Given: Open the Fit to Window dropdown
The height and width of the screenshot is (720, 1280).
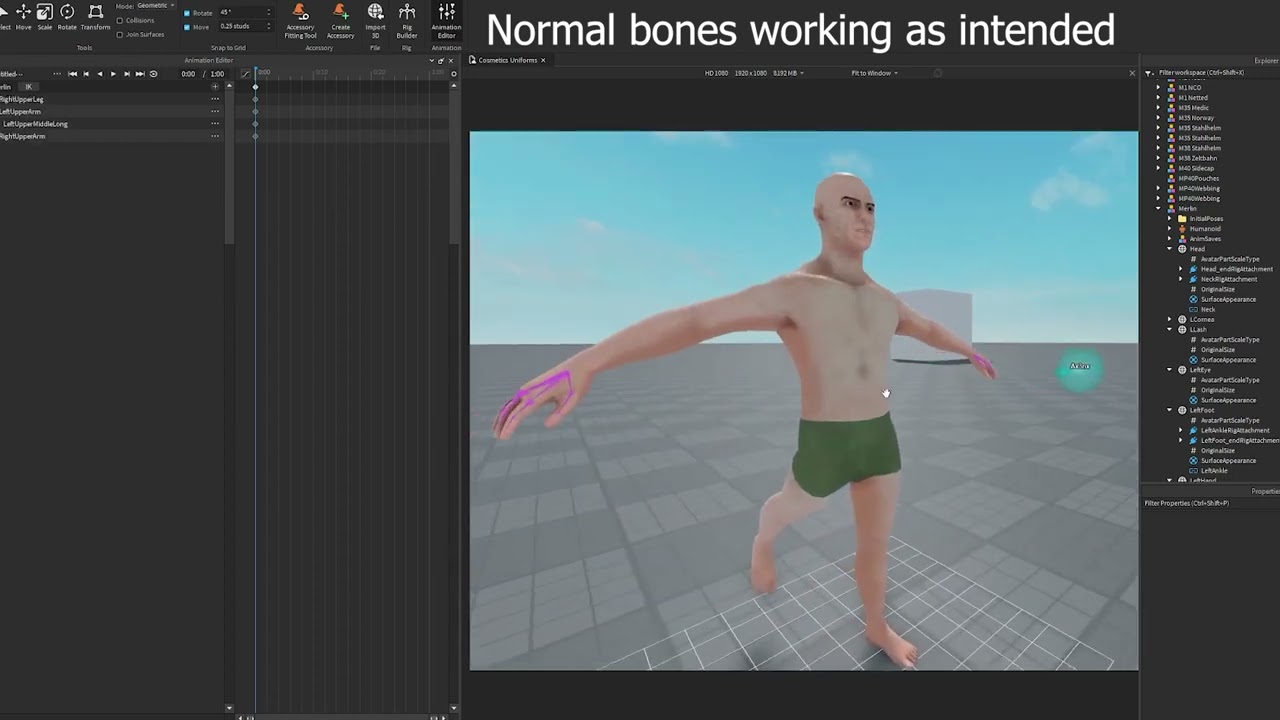Looking at the screenshot, I should (x=875, y=73).
